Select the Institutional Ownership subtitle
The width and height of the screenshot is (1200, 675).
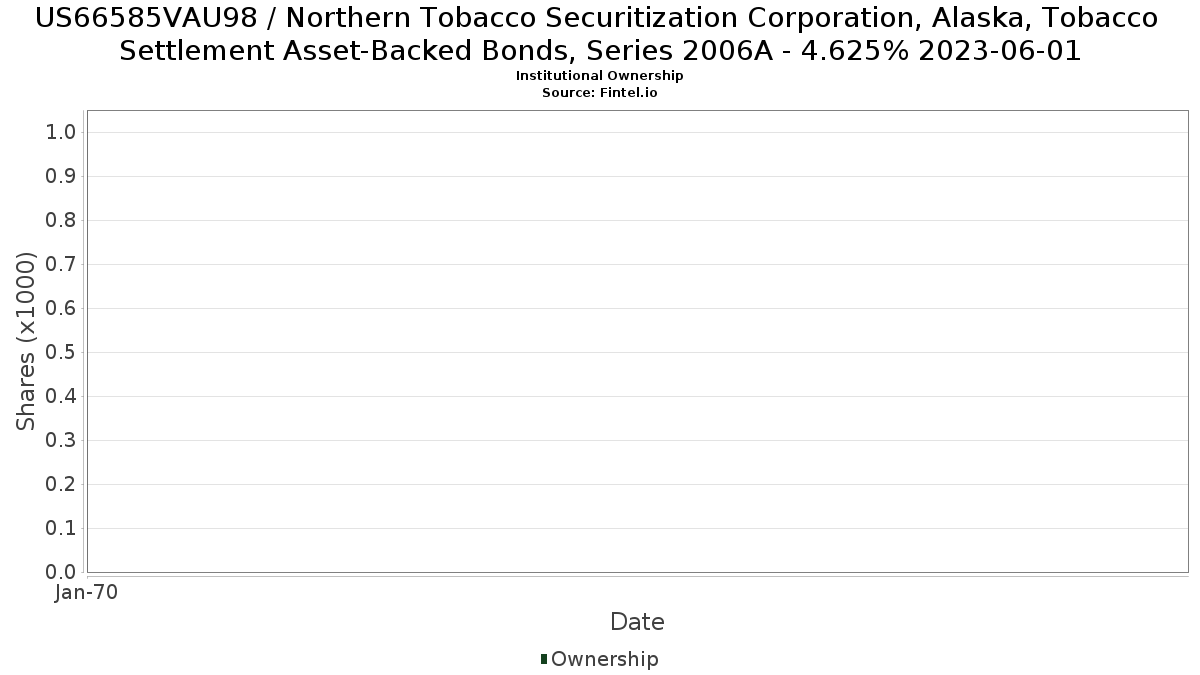point(599,76)
